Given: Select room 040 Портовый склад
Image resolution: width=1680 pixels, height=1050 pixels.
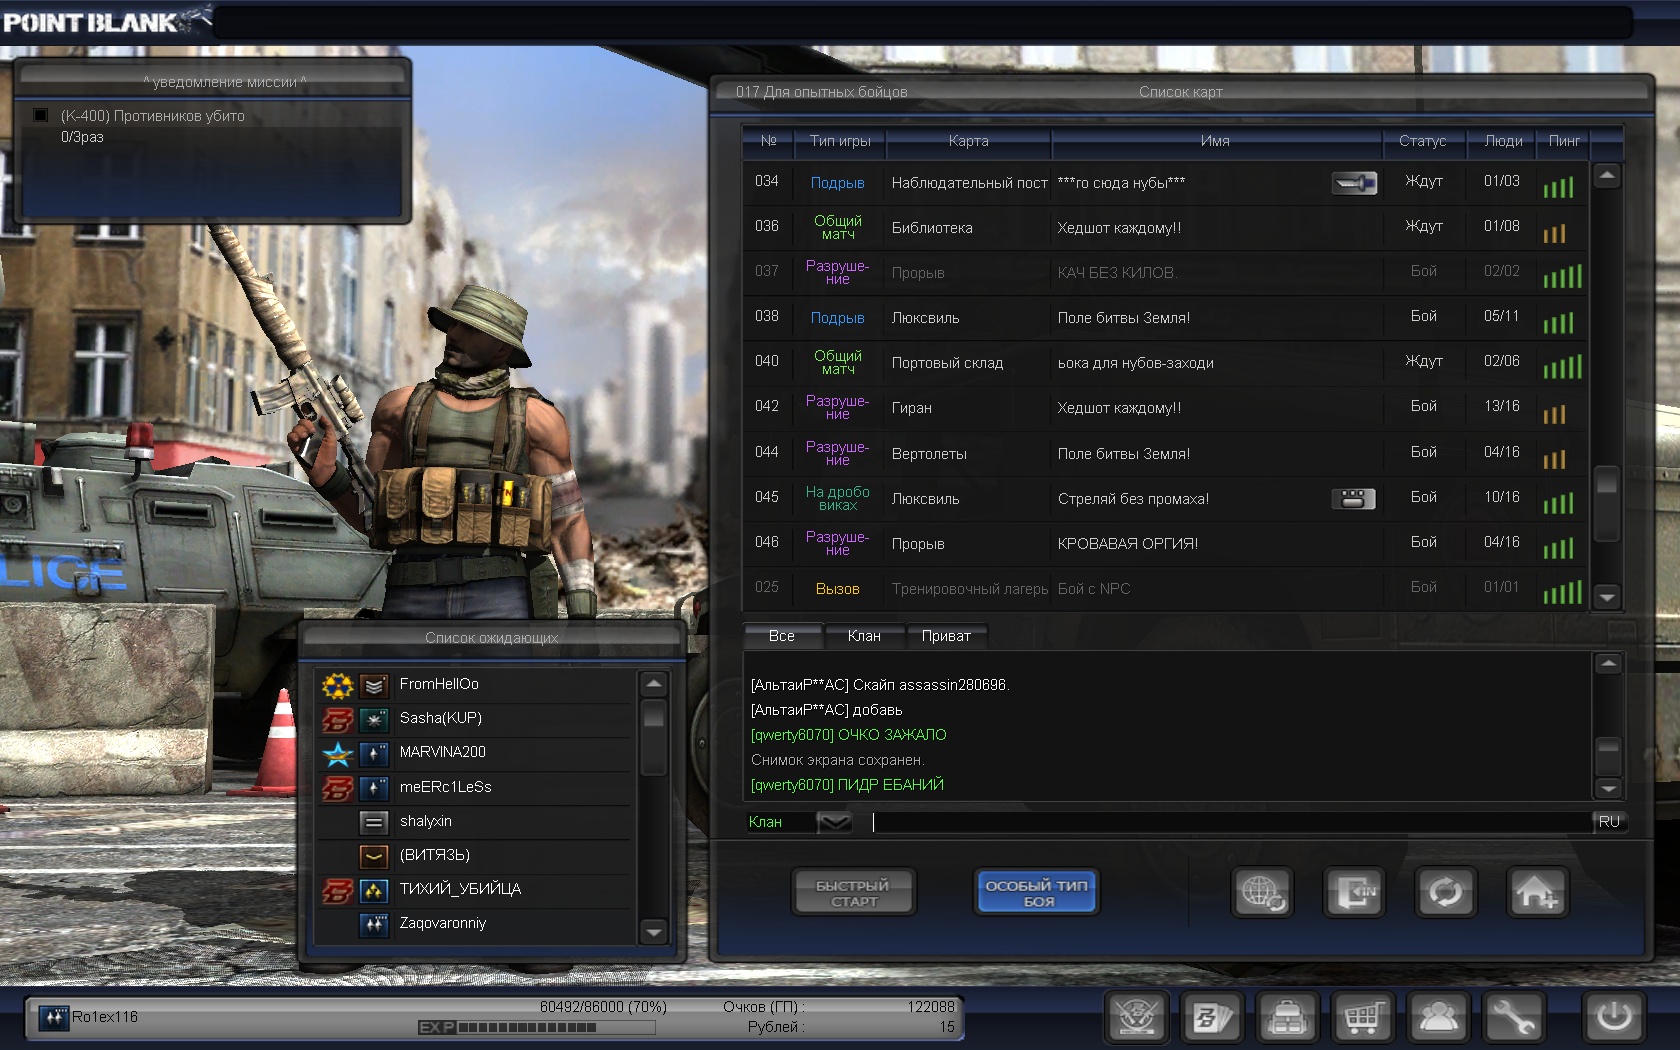Looking at the screenshot, I should [1164, 363].
